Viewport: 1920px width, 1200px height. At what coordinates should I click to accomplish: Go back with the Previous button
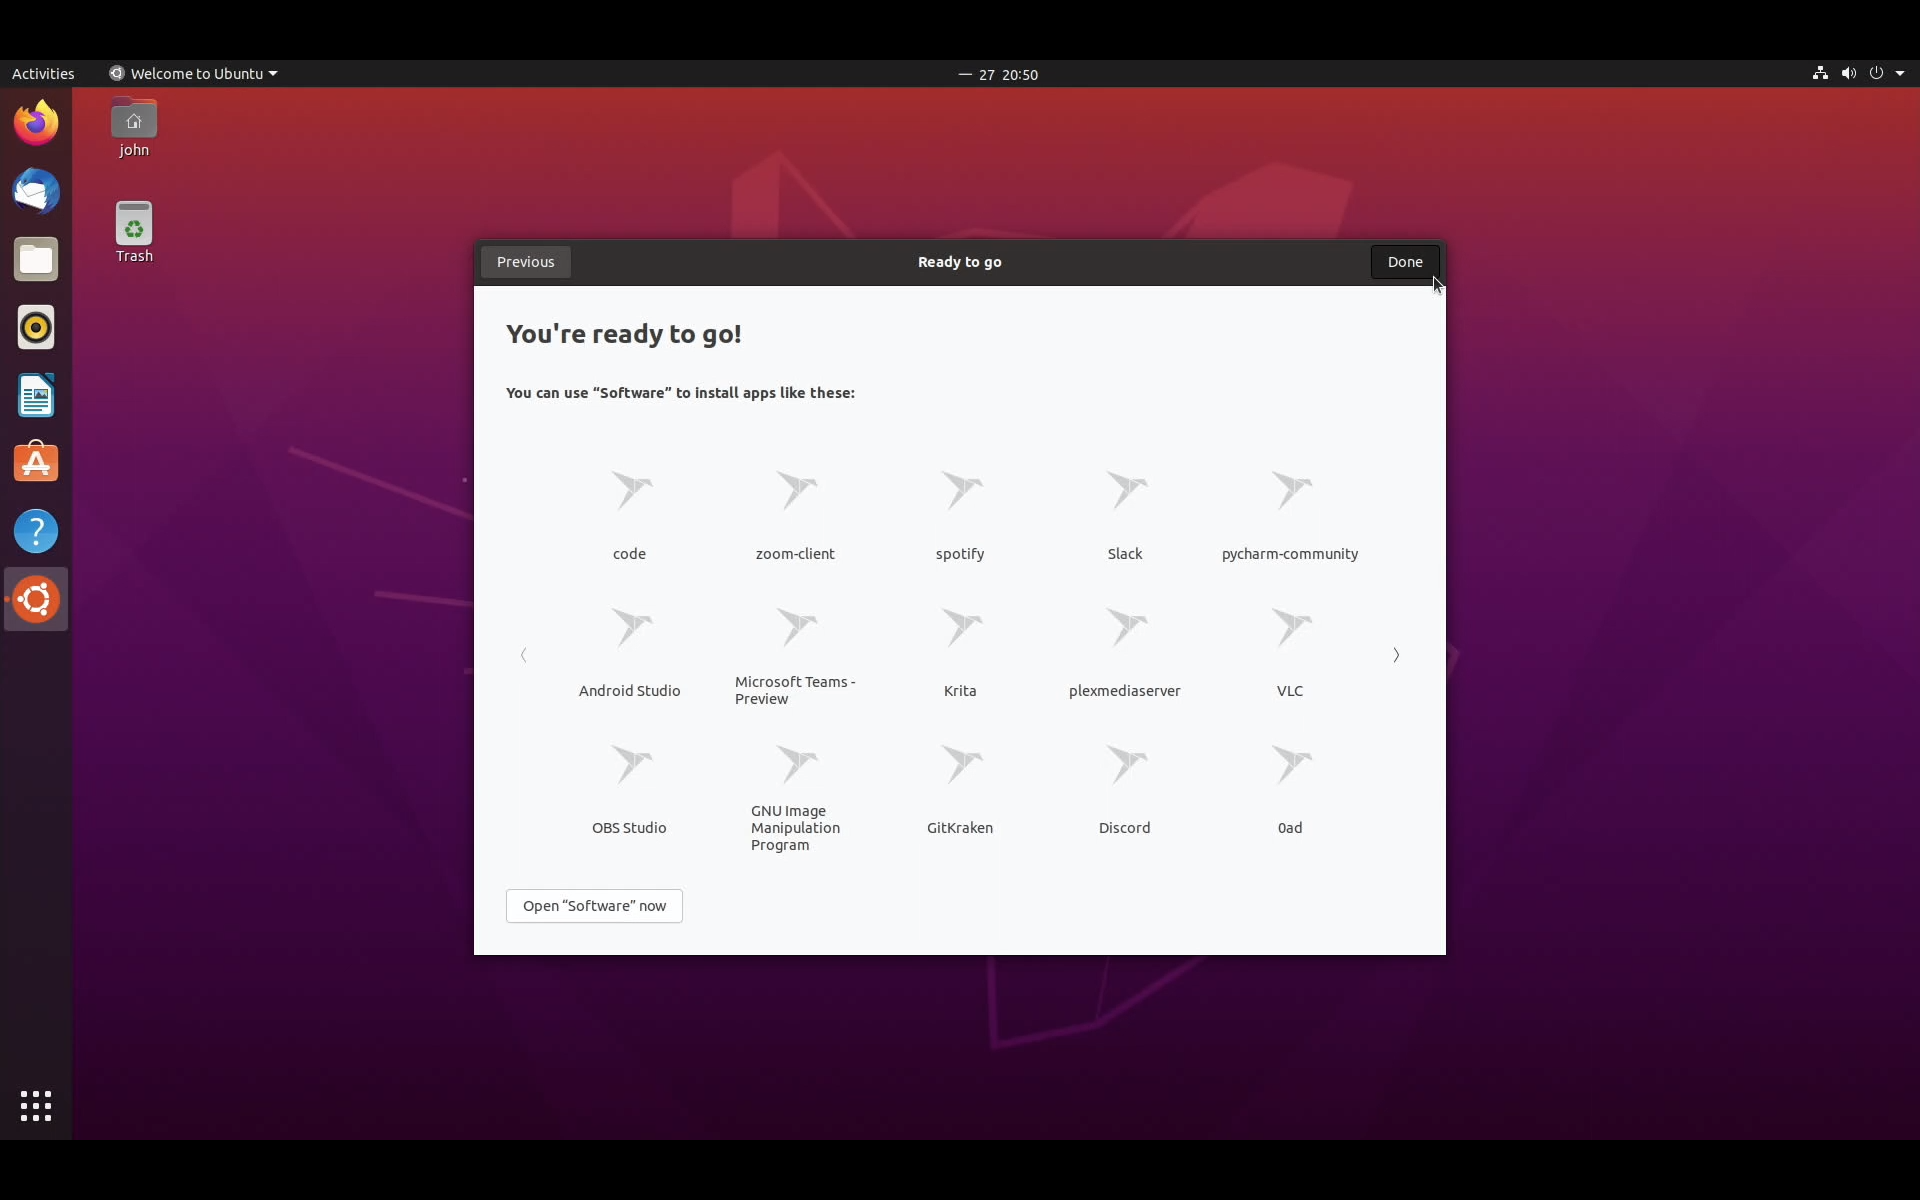point(526,262)
